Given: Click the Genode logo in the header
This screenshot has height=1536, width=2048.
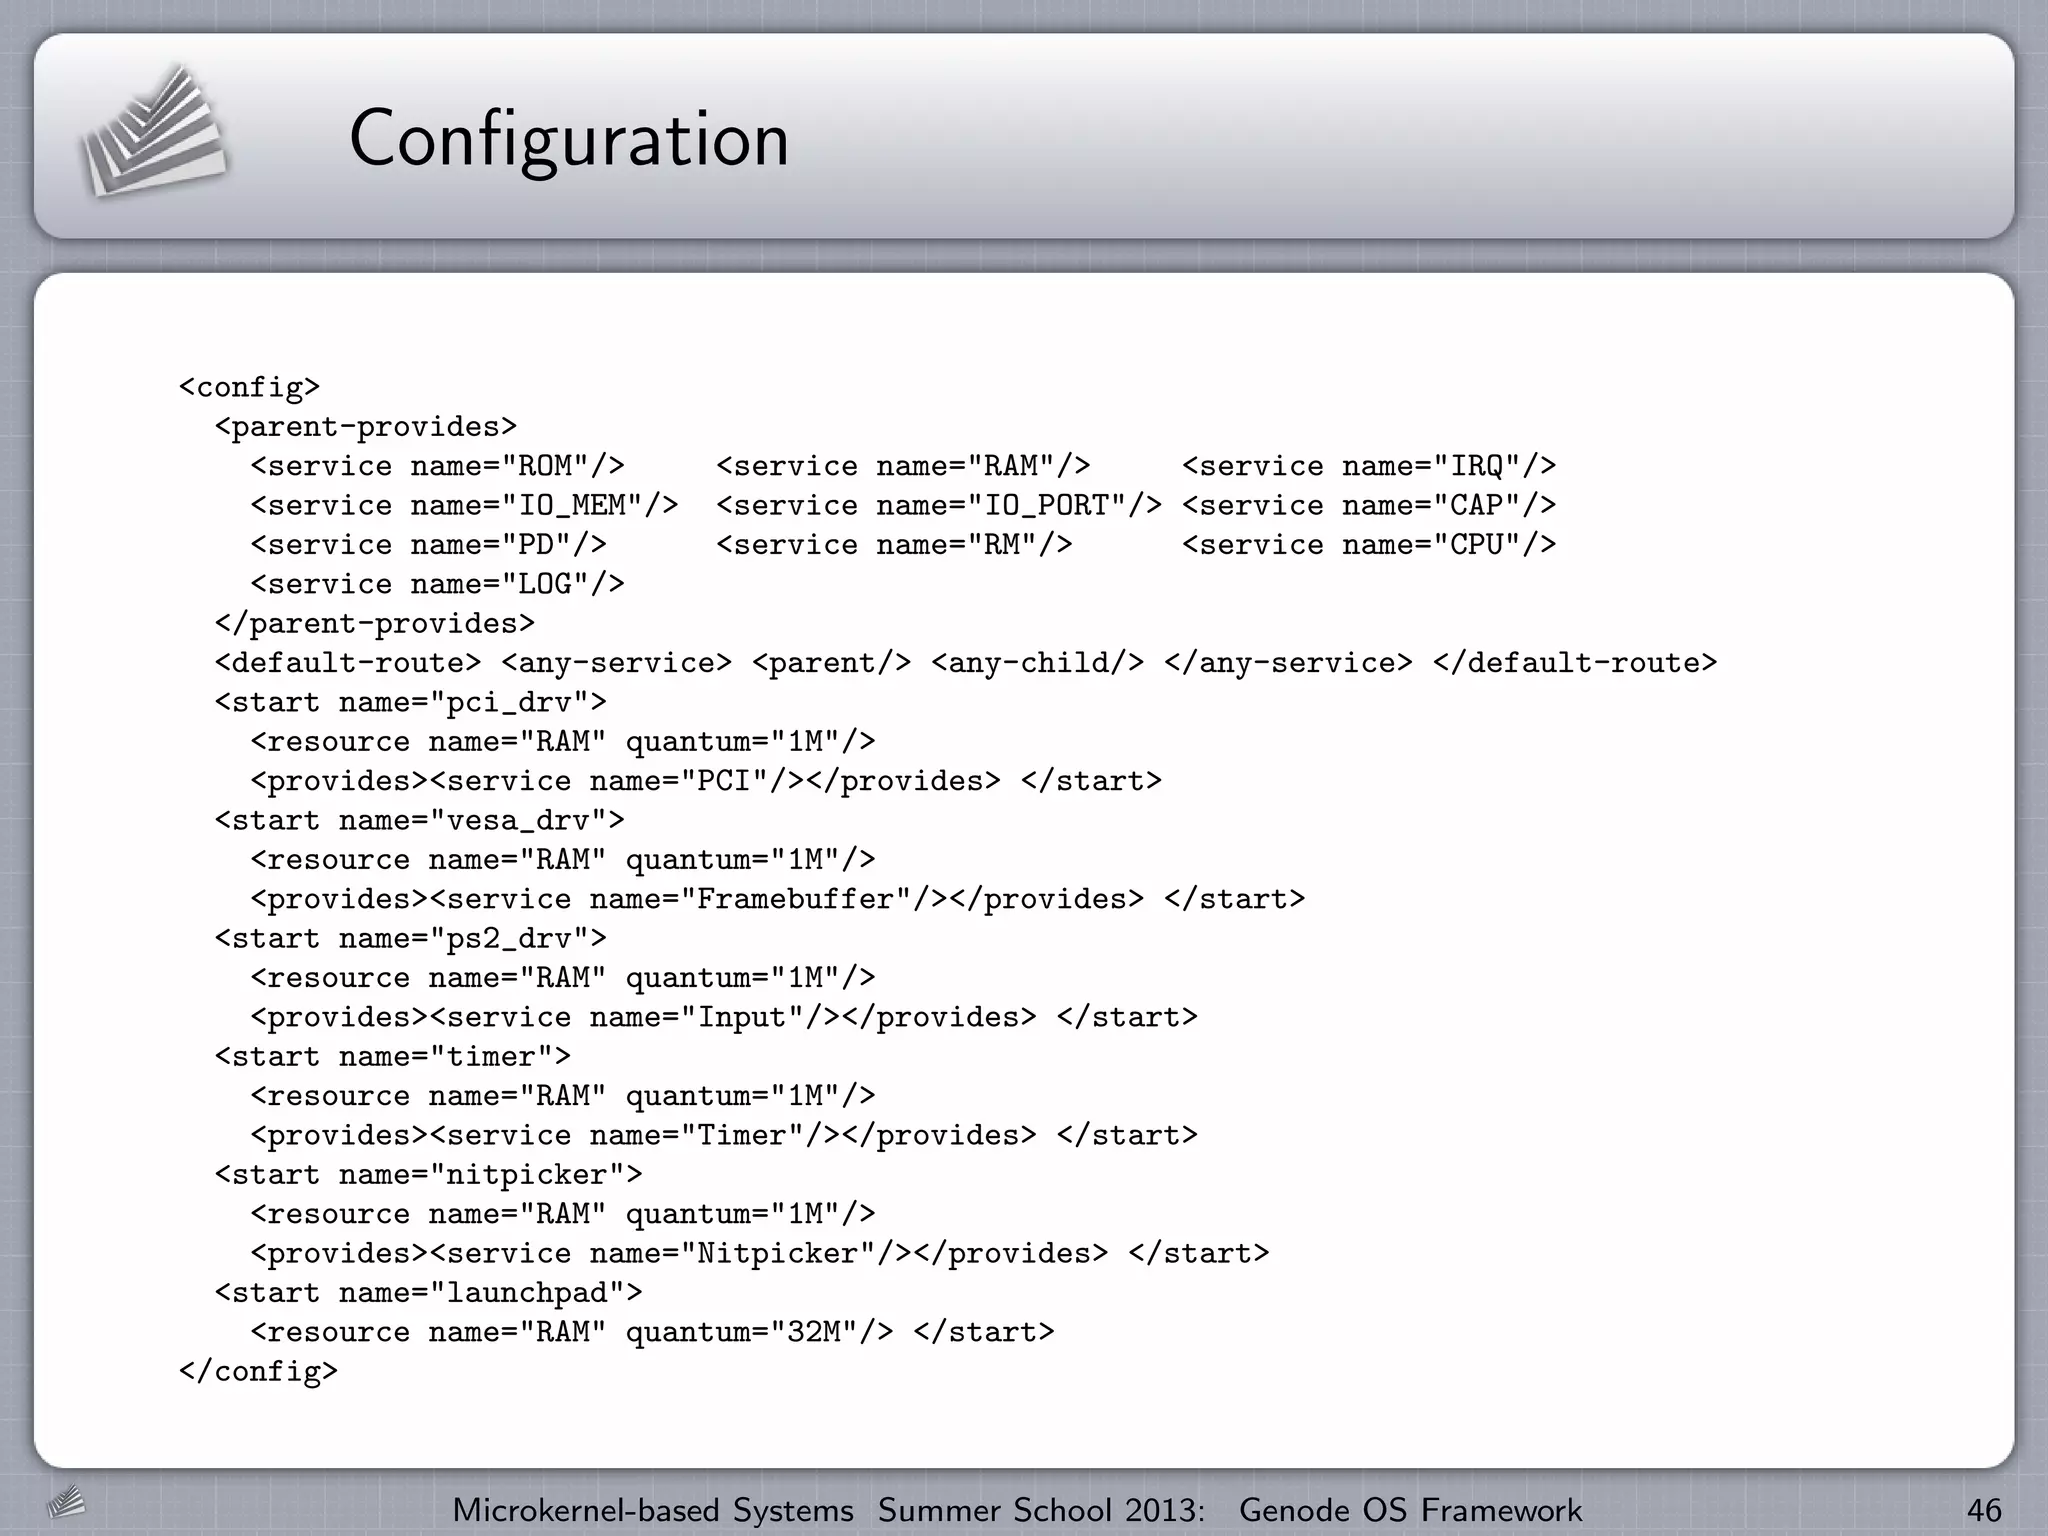Looking at the screenshot, I should coord(153,132).
